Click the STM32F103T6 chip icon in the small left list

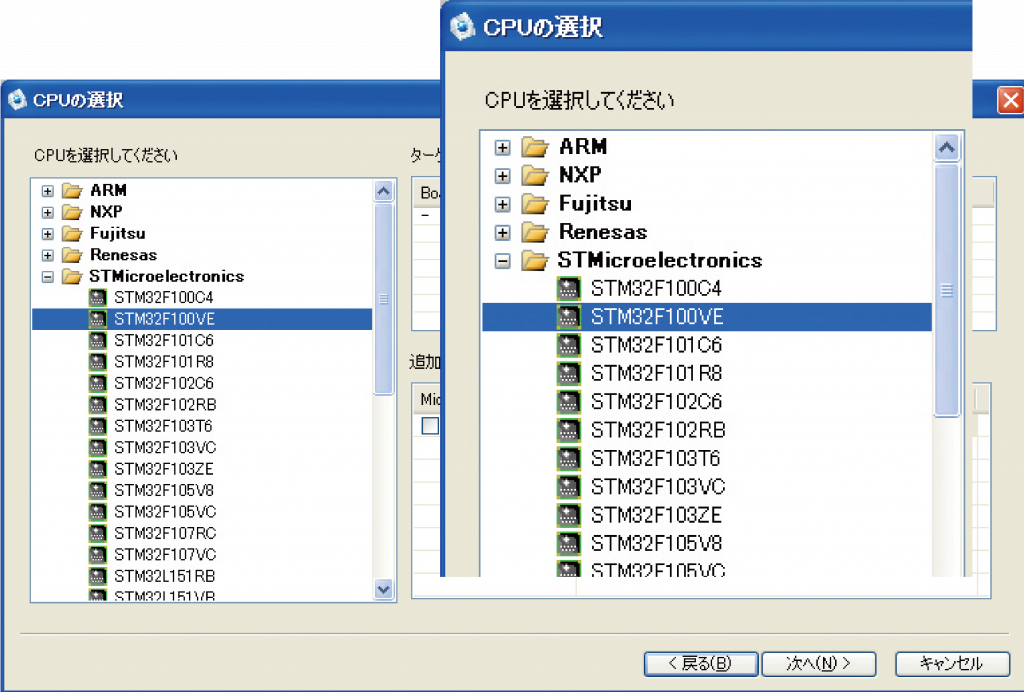tap(97, 426)
